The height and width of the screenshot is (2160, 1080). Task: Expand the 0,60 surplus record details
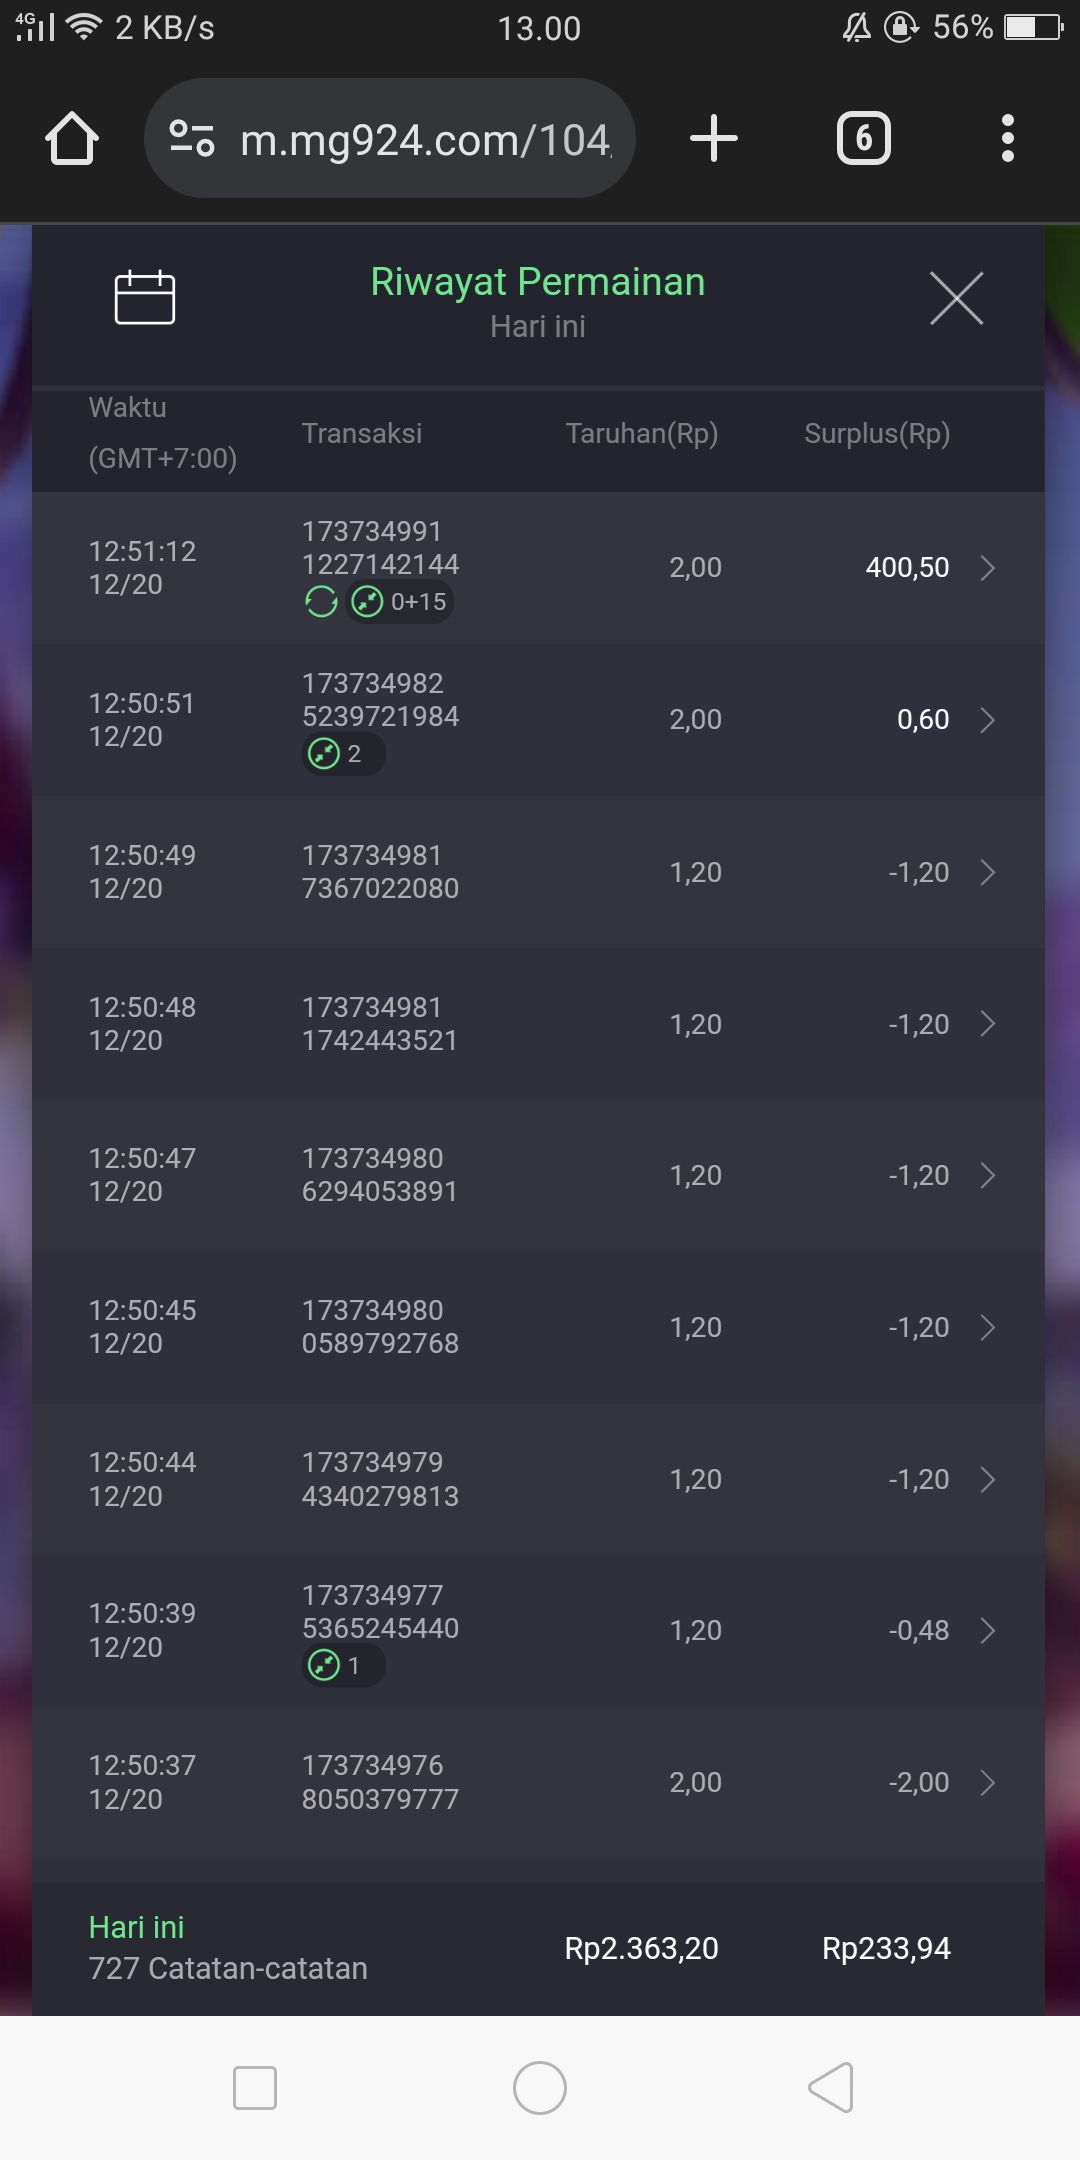987,720
